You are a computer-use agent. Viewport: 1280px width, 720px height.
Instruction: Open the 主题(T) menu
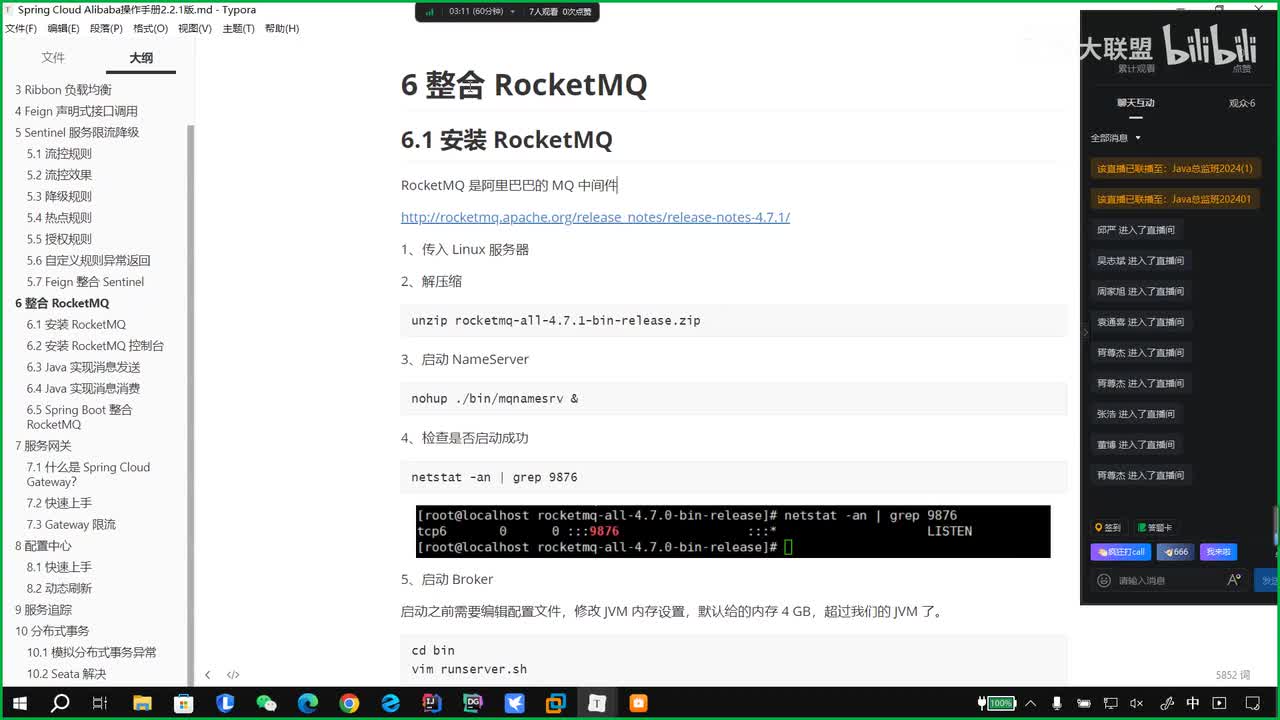[x=238, y=28]
